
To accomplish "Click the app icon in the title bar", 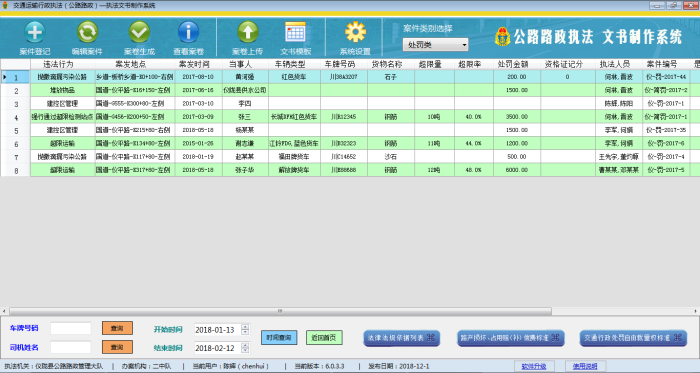I will coord(5,5).
